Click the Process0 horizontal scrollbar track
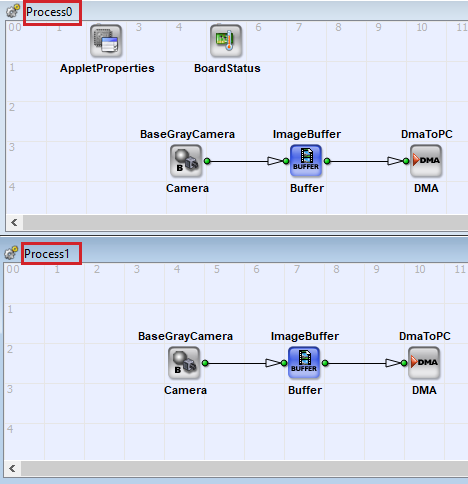Screen dimensions: 468x484 click(245, 222)
